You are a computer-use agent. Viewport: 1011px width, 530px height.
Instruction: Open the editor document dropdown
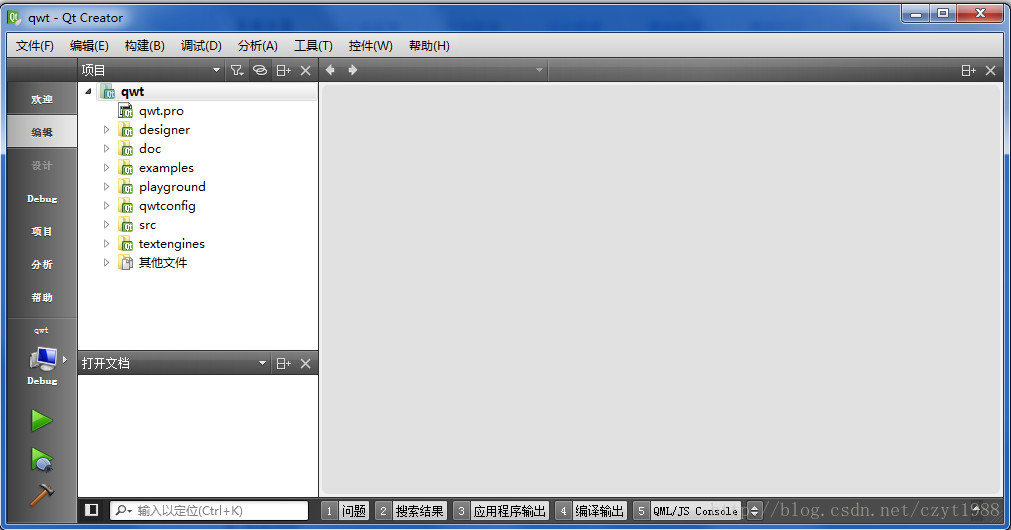(x=539, y=70)
